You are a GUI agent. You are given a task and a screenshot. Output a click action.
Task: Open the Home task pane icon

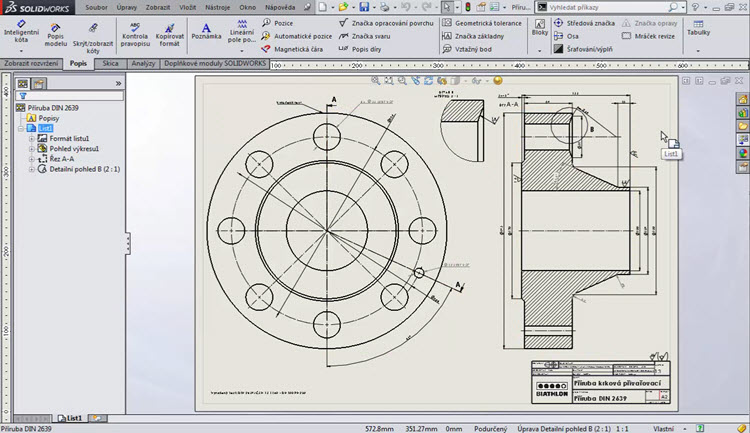pyautogui.click(x=742, y=100)
